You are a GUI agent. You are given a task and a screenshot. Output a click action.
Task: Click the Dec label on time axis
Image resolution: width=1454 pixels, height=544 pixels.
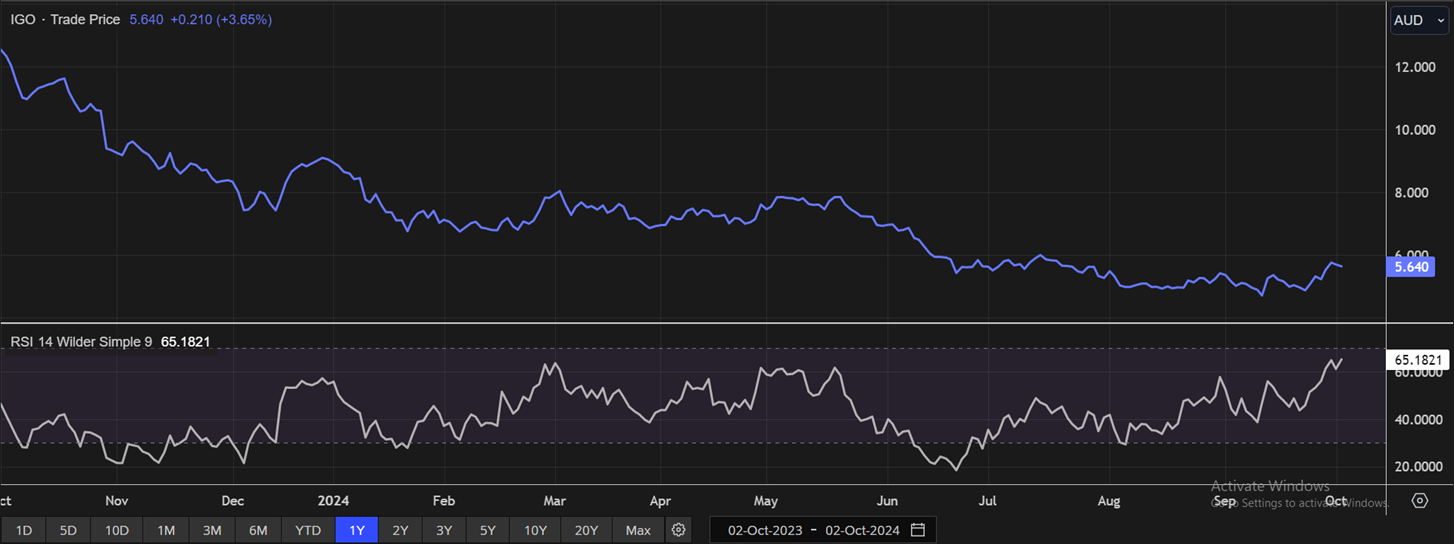[233, 500]
